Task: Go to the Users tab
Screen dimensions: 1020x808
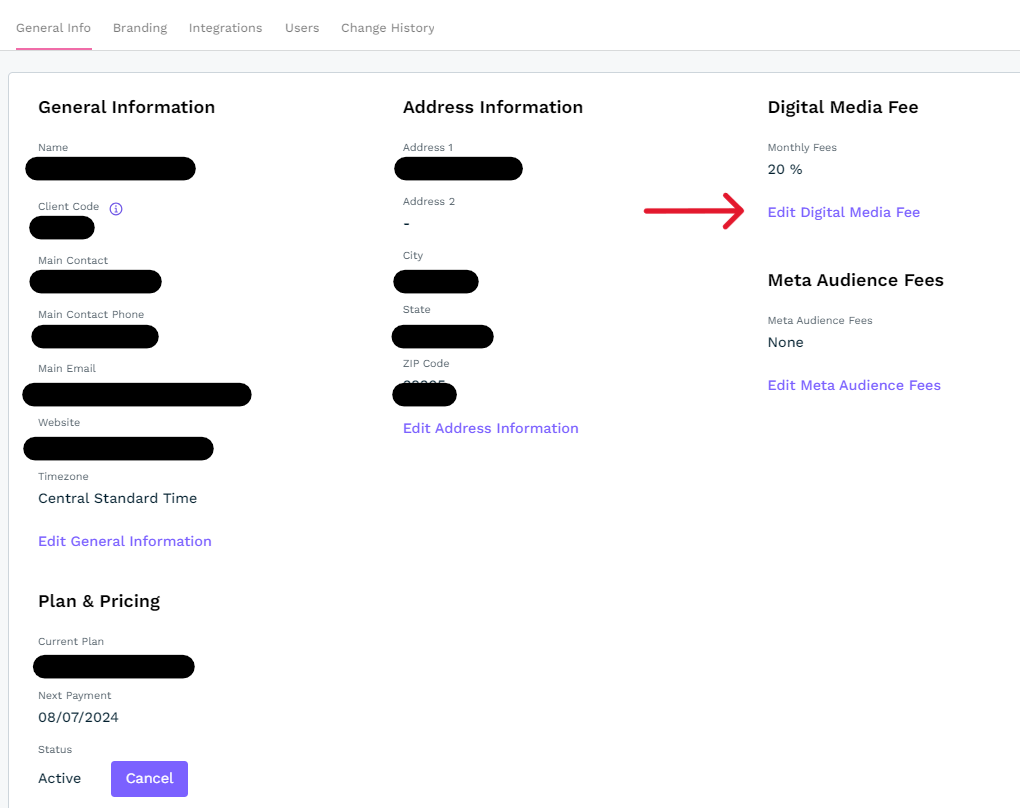Action: 302,28
